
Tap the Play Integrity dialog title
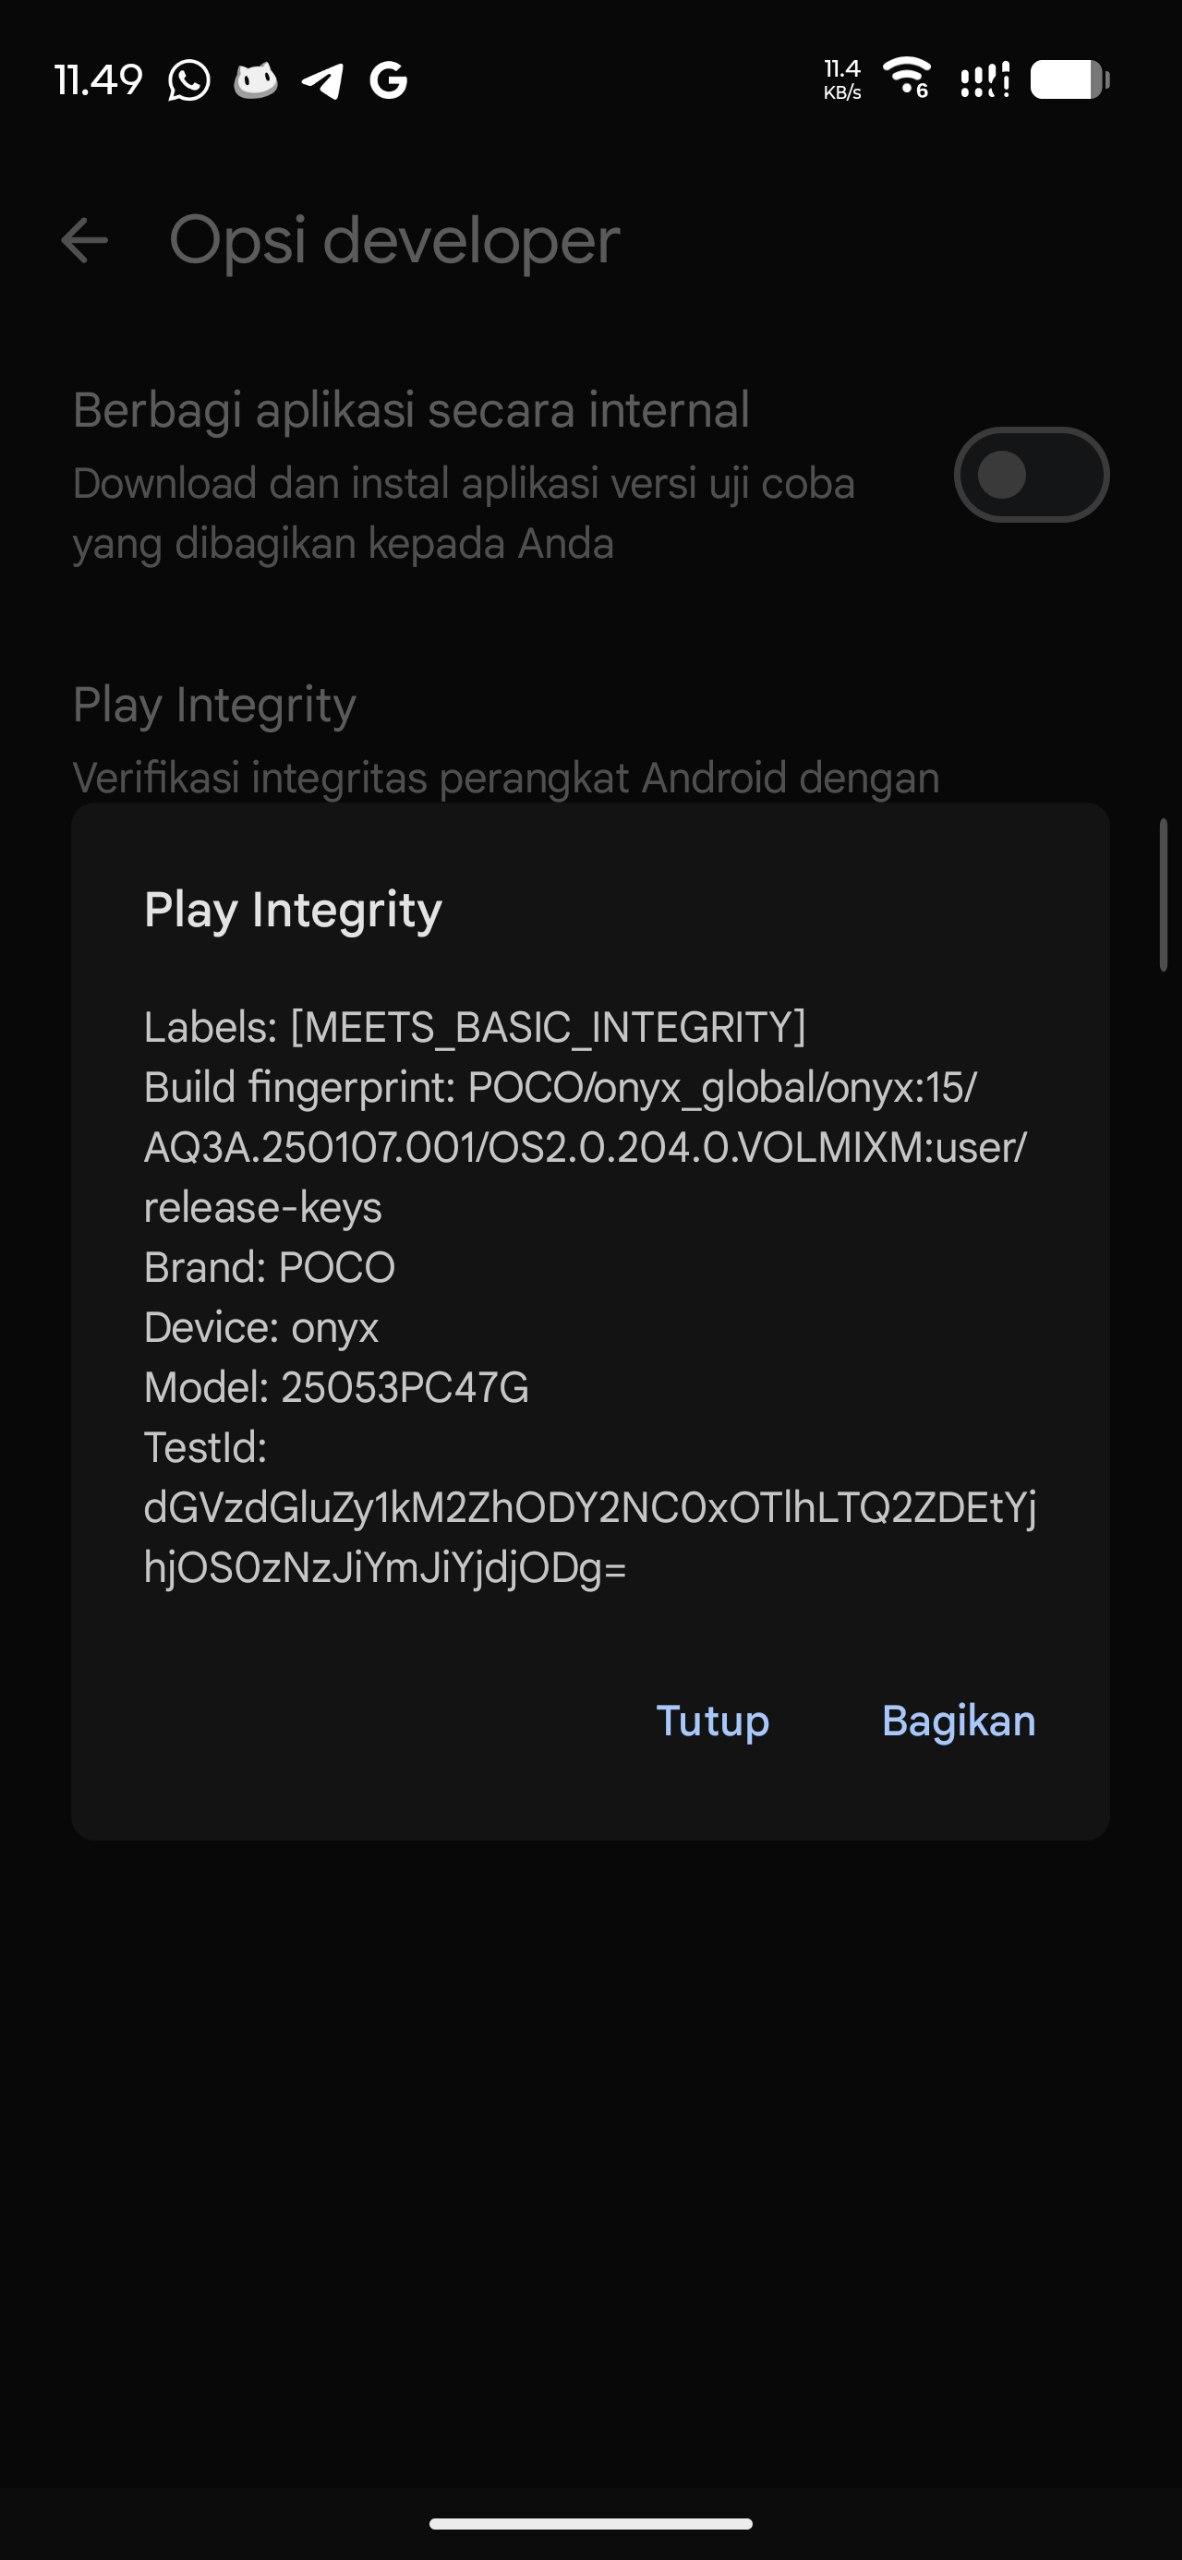pos(292,910)
